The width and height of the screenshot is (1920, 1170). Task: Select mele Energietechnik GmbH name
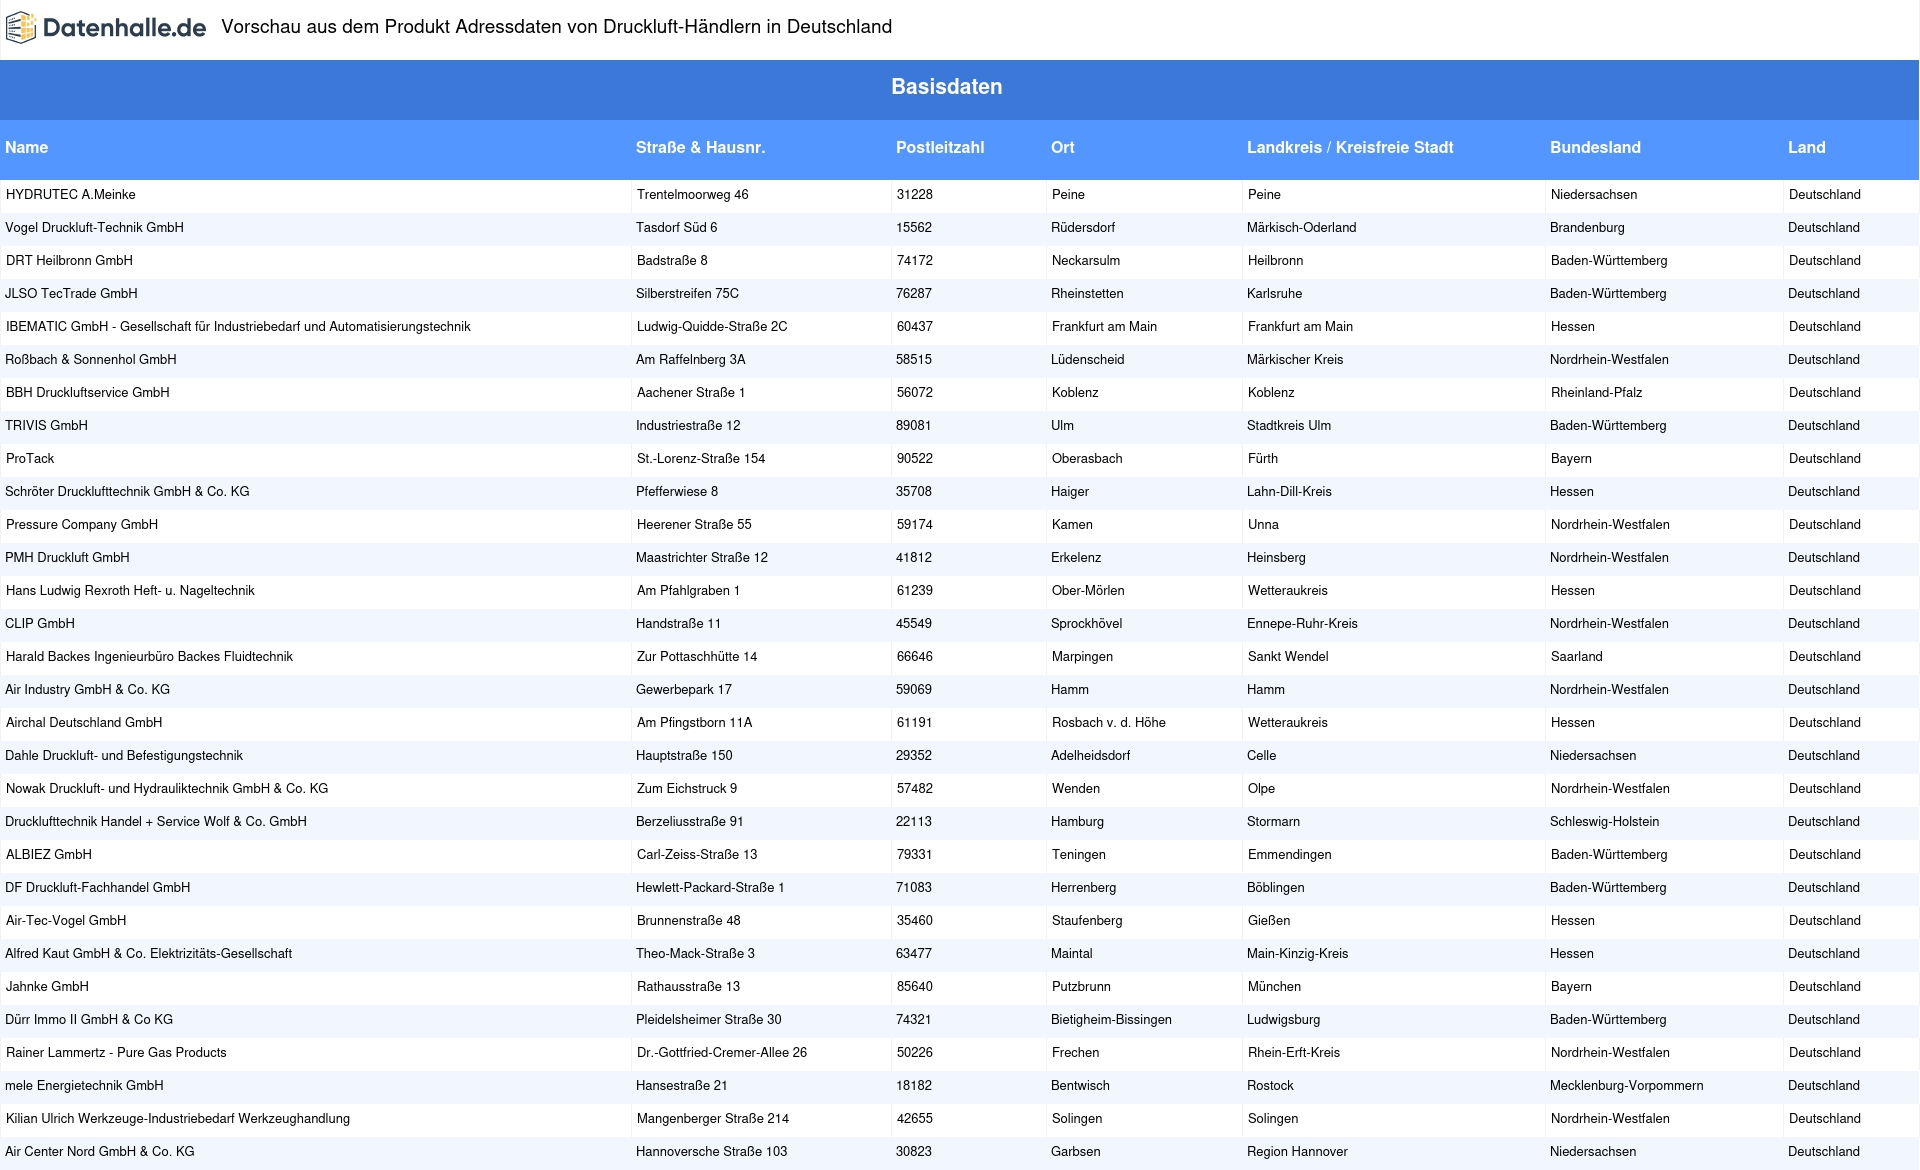tap(84, 1086)
